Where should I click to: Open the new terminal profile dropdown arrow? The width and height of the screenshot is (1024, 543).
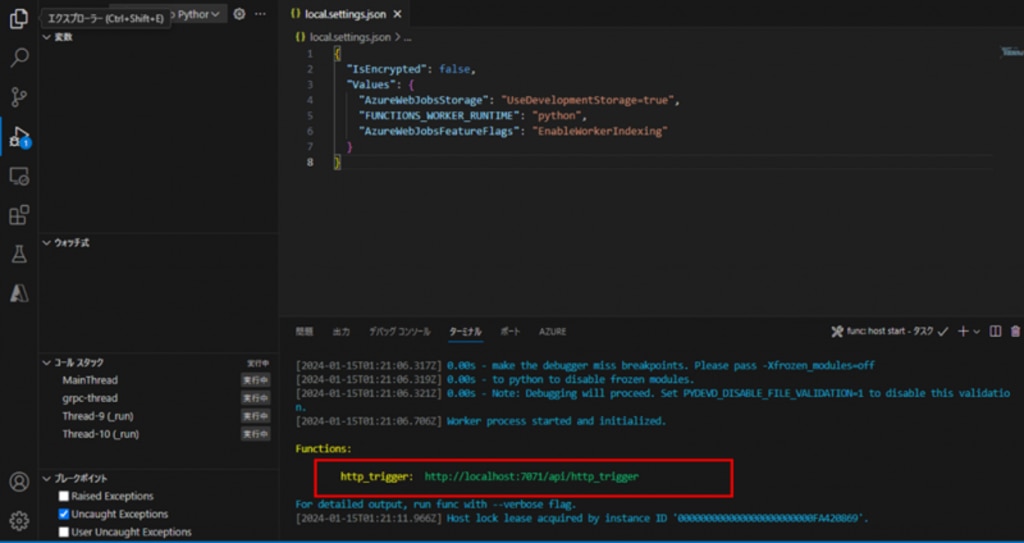(x=977, y=332)
